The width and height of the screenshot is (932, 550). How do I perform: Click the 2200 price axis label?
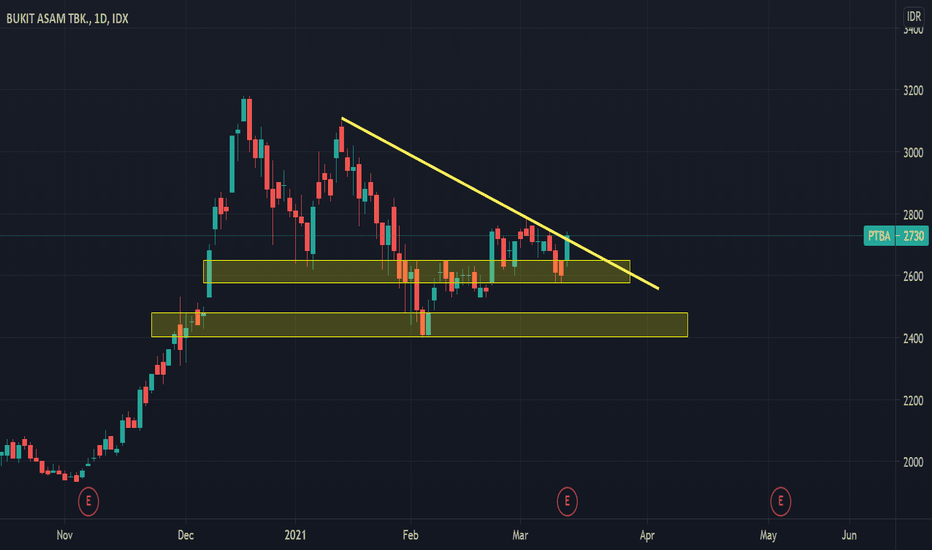(x=913, y=401)
